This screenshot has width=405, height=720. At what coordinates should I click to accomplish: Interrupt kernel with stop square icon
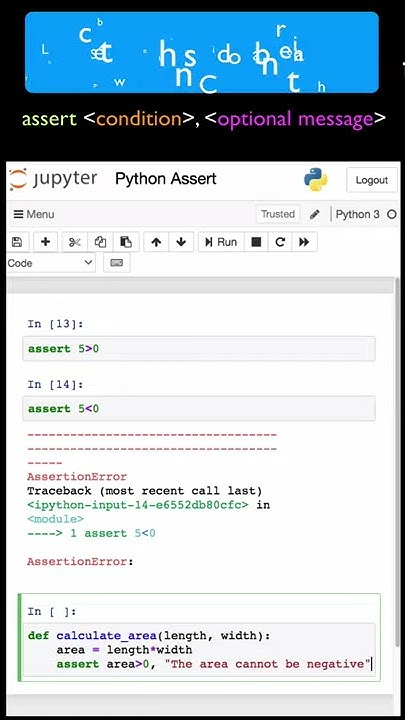click(256, 242)
